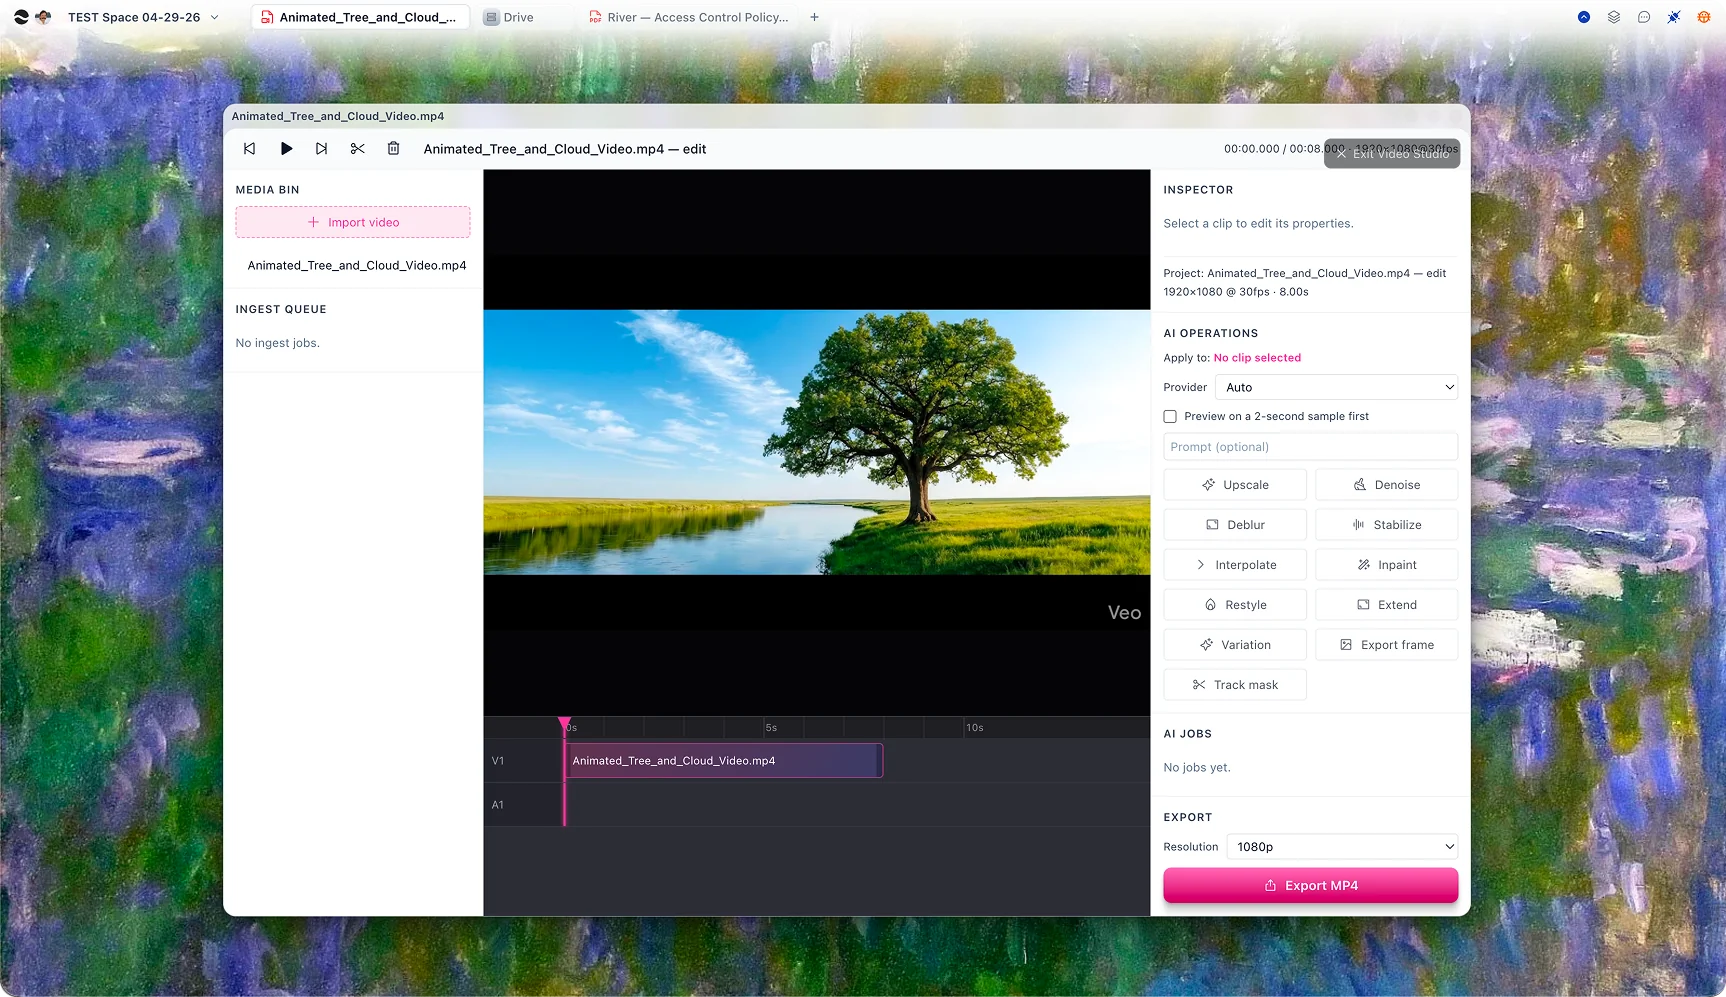Enable Preview on a 2-second sample first

point(1170,417)
